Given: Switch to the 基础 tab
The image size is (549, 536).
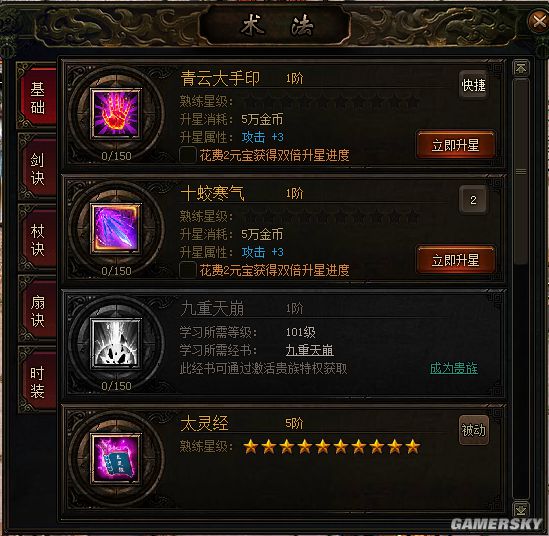Looking at the screenshot, I should (37, 97).
